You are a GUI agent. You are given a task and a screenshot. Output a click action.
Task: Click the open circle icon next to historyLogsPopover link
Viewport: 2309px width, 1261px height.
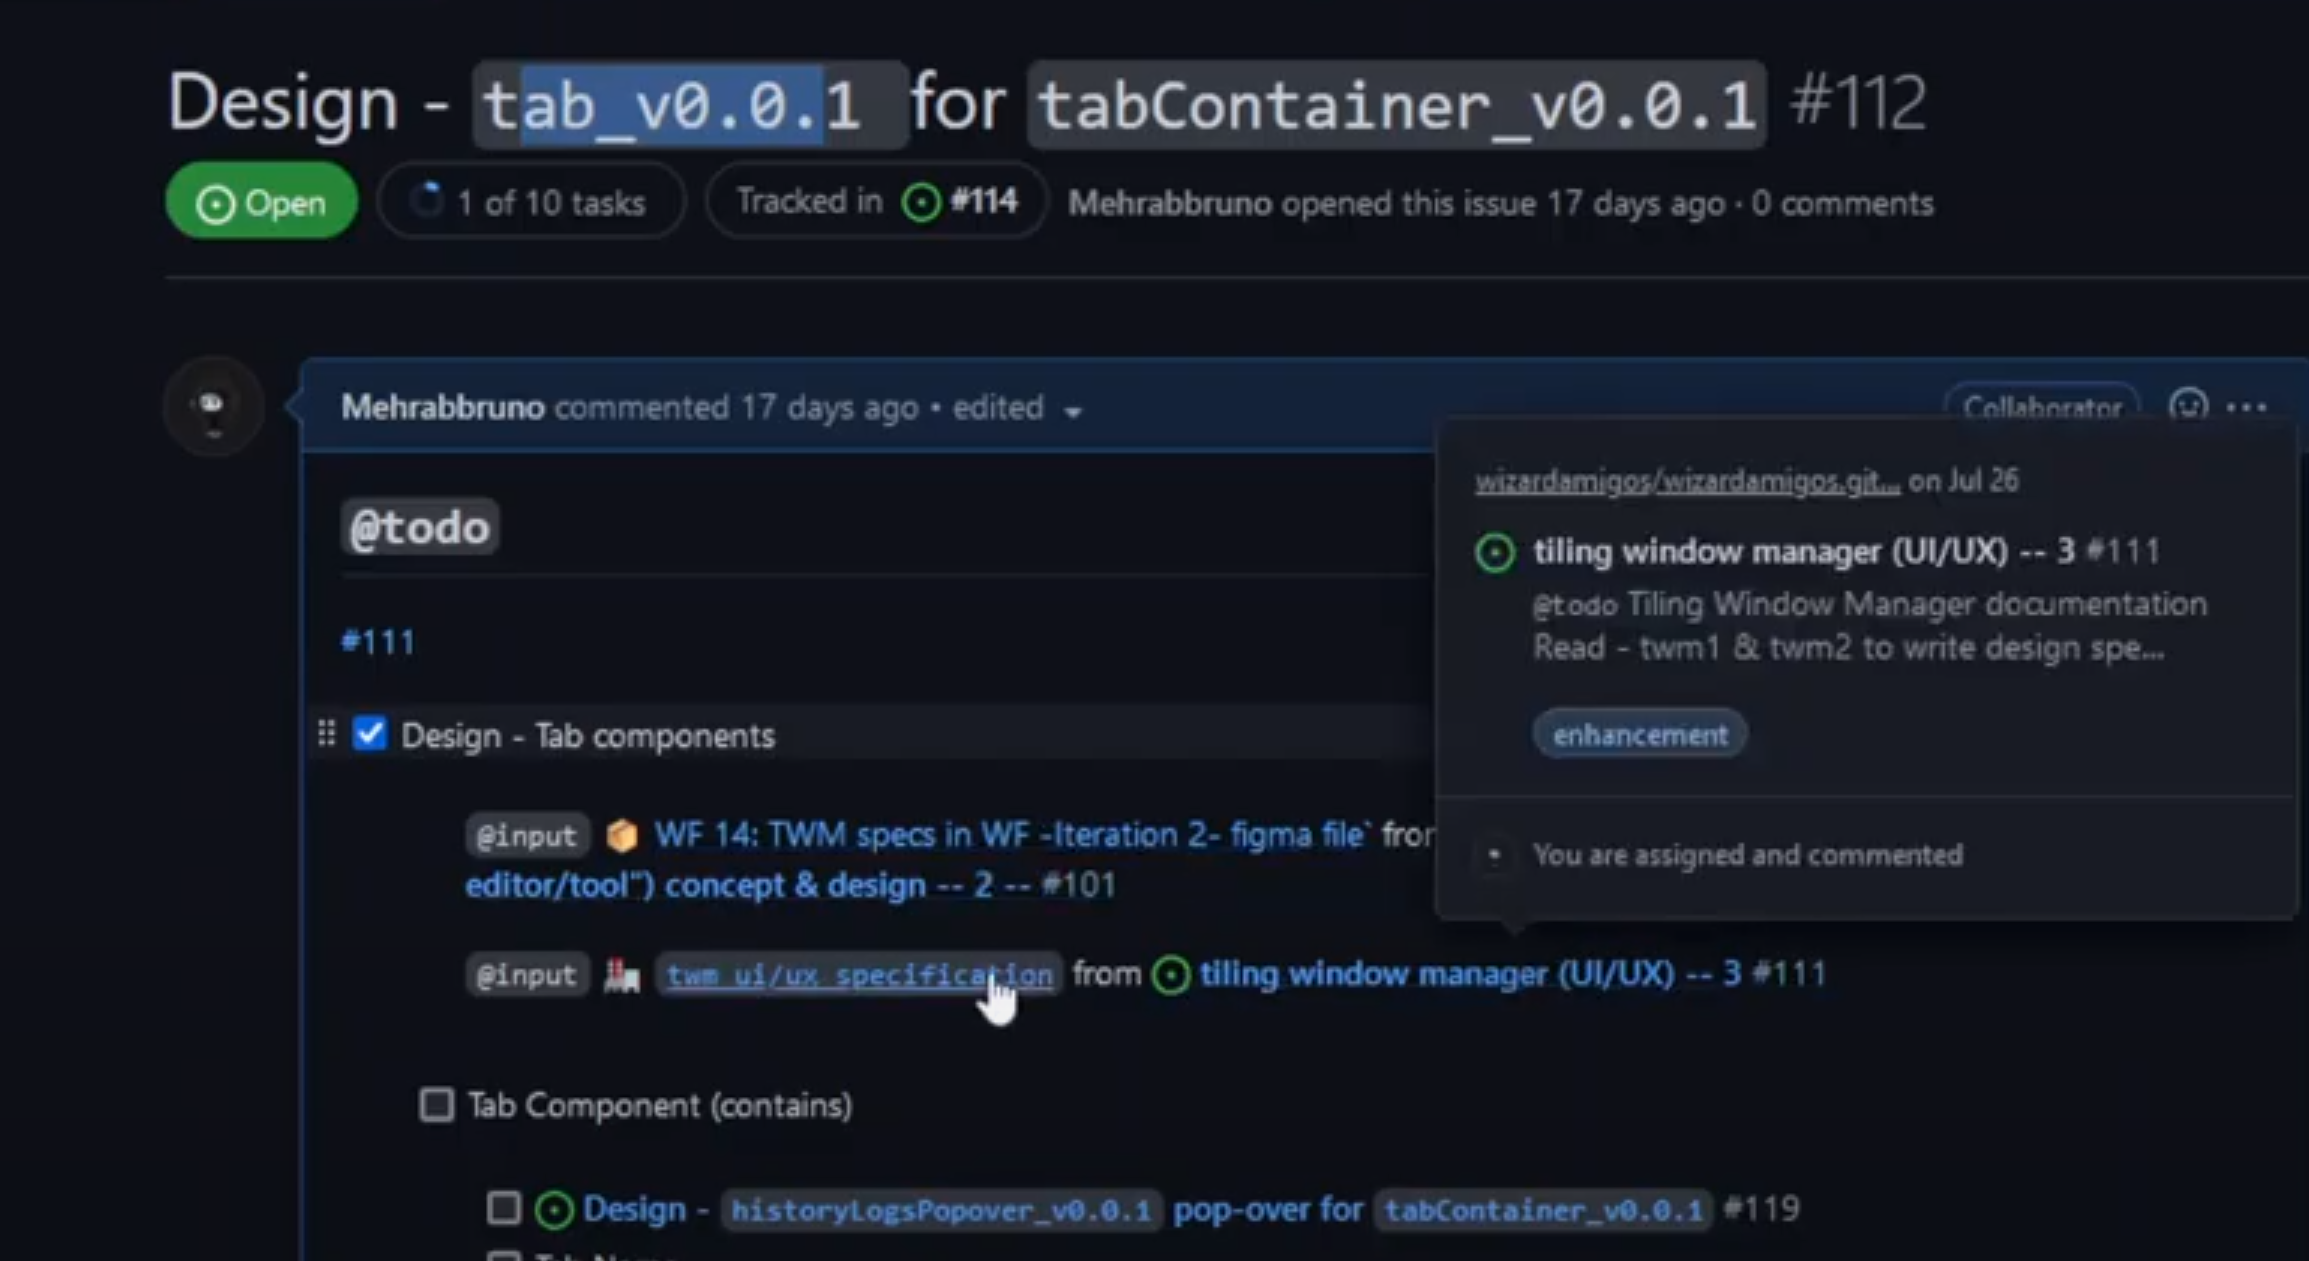click(556, 1208)
